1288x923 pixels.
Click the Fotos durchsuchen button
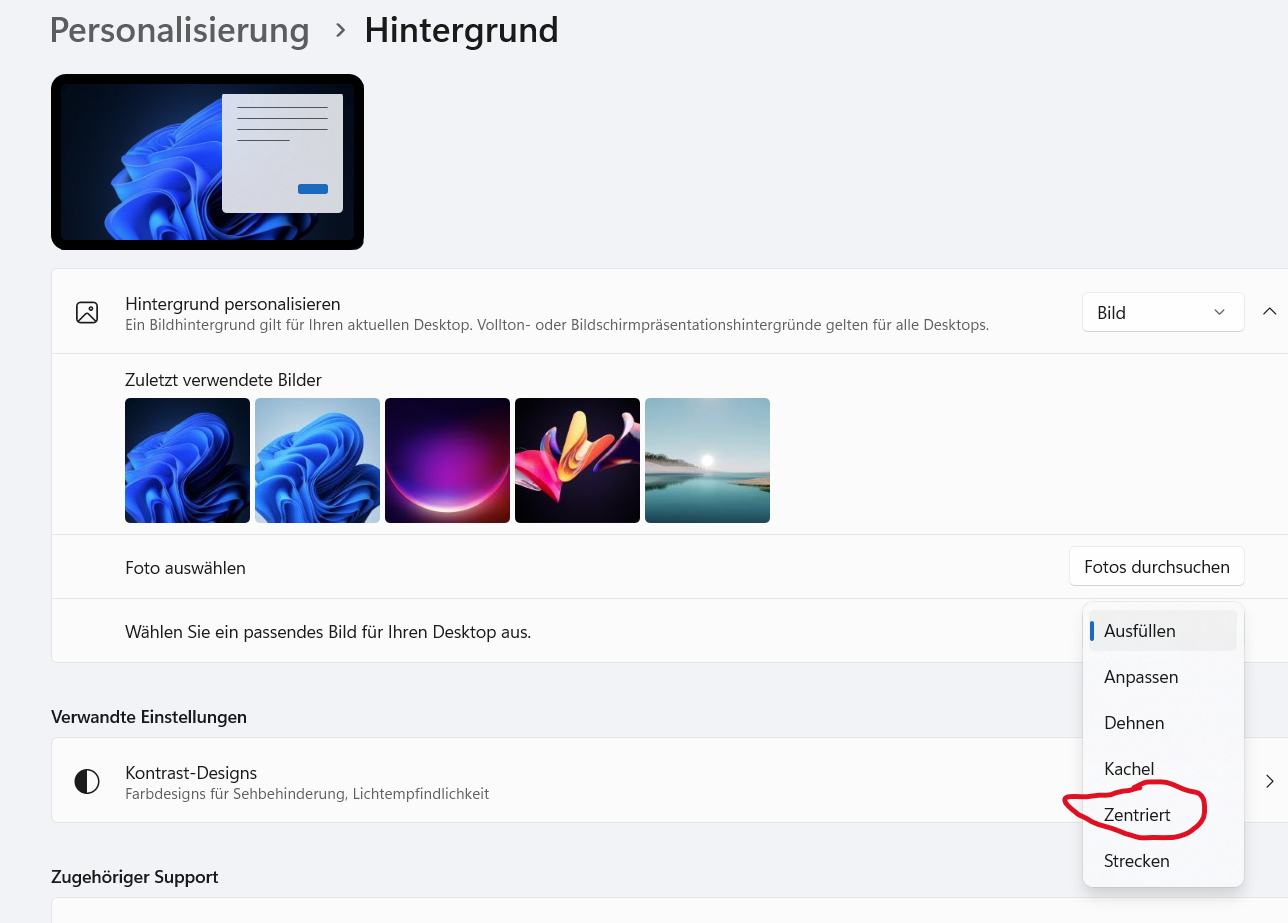[1157, 567]
